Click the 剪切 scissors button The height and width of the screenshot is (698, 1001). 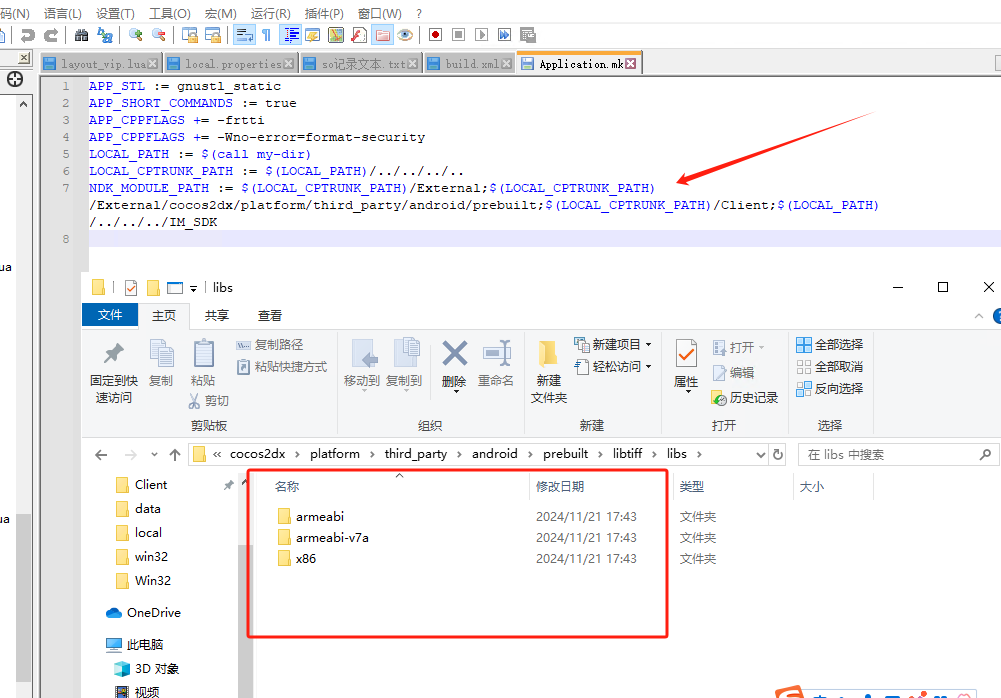(x=209, y=400)
